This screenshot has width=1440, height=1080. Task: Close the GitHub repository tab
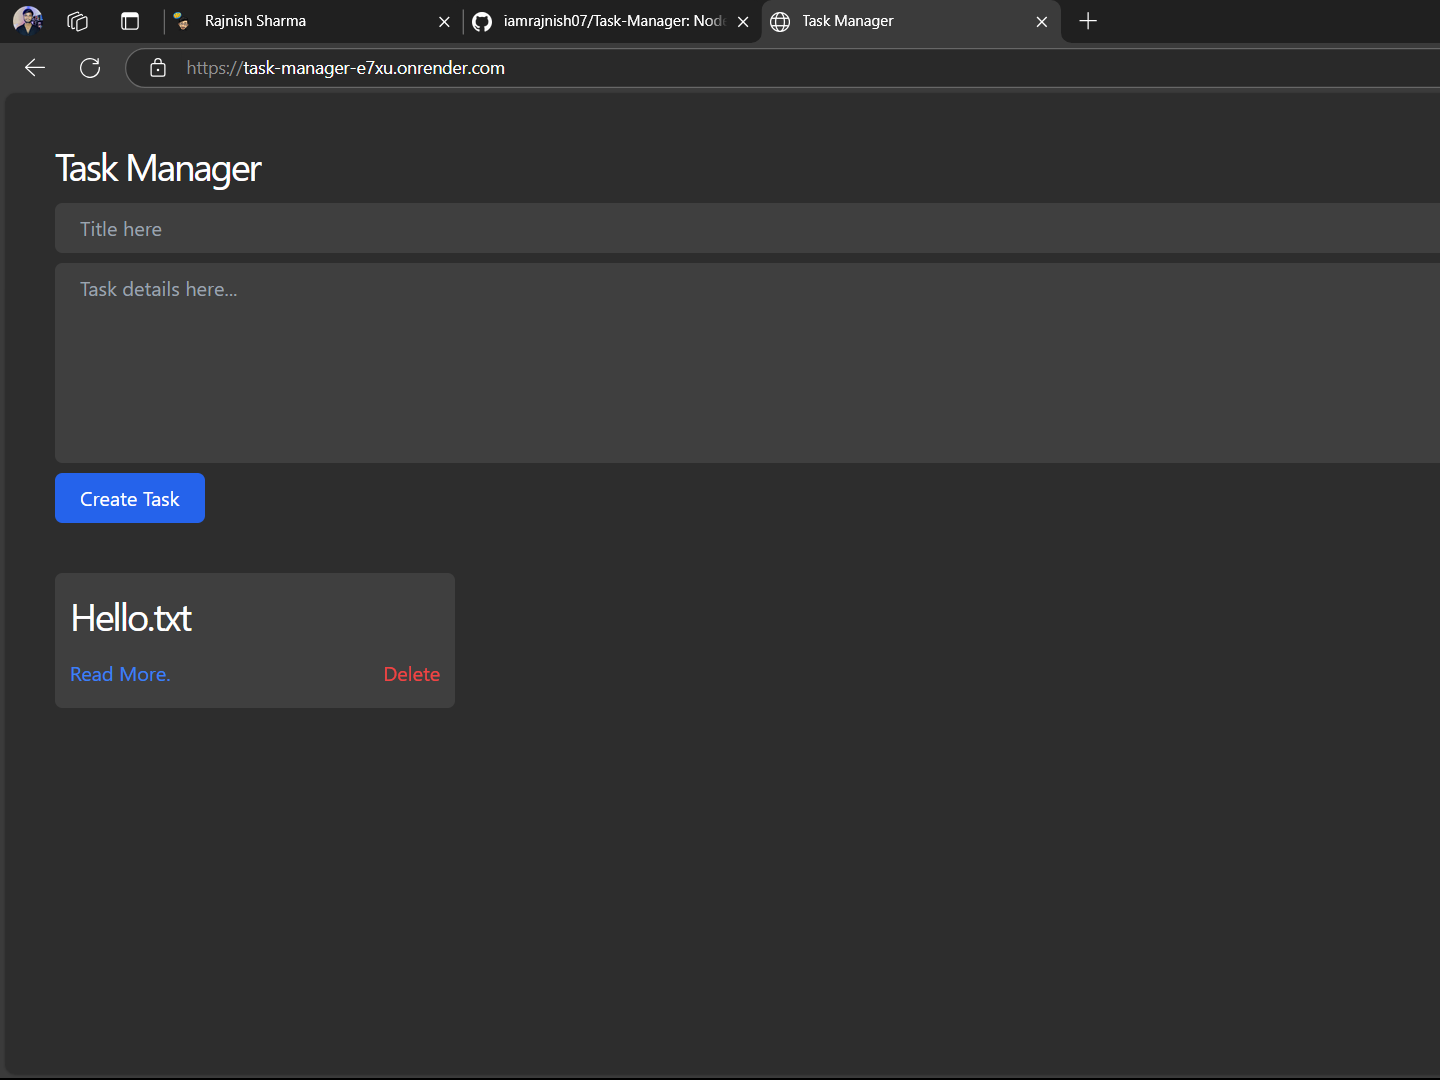[743, 20]
